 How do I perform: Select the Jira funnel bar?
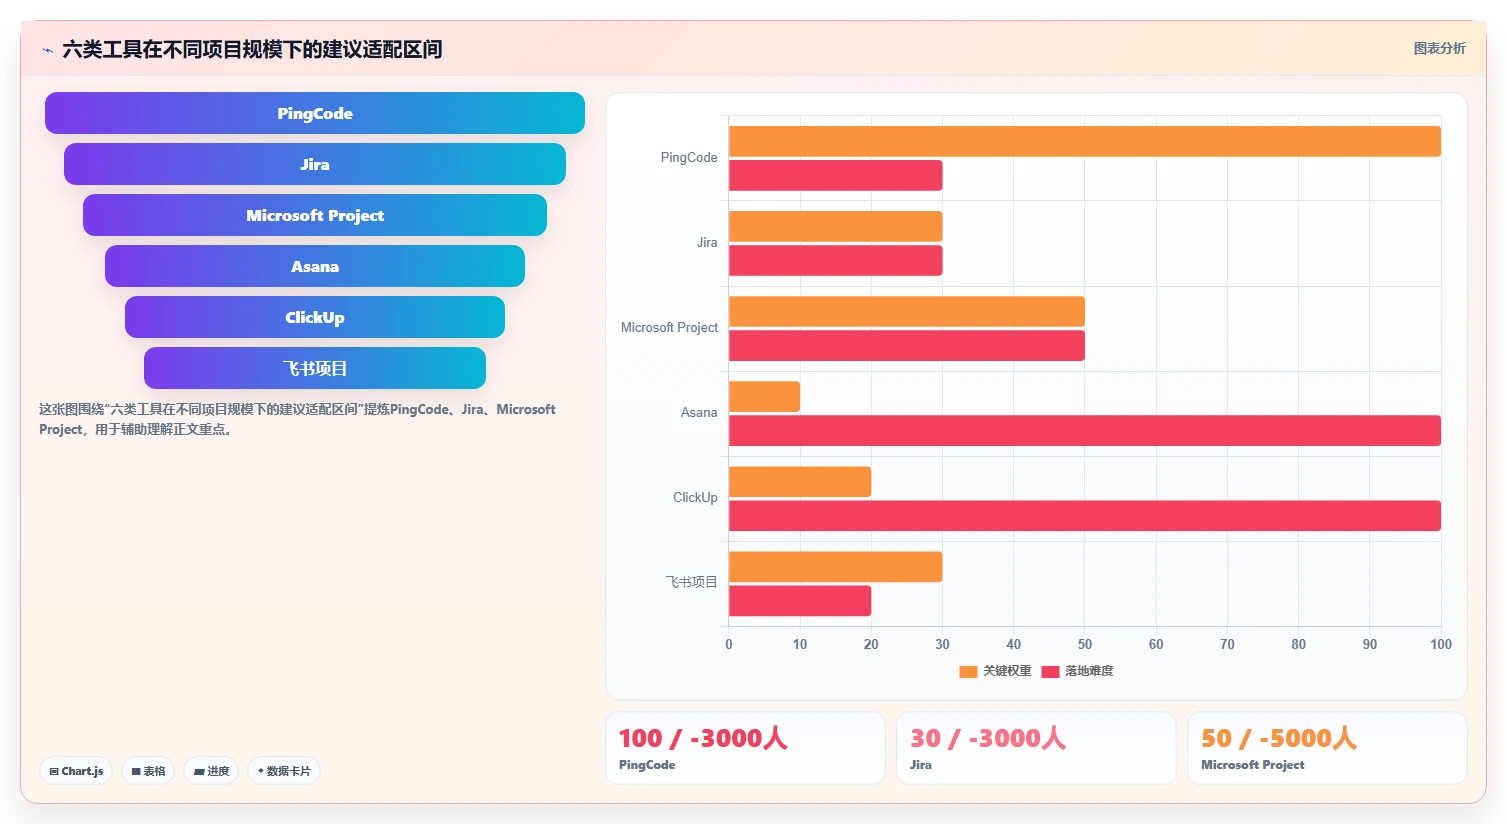[x=315, y=164]
